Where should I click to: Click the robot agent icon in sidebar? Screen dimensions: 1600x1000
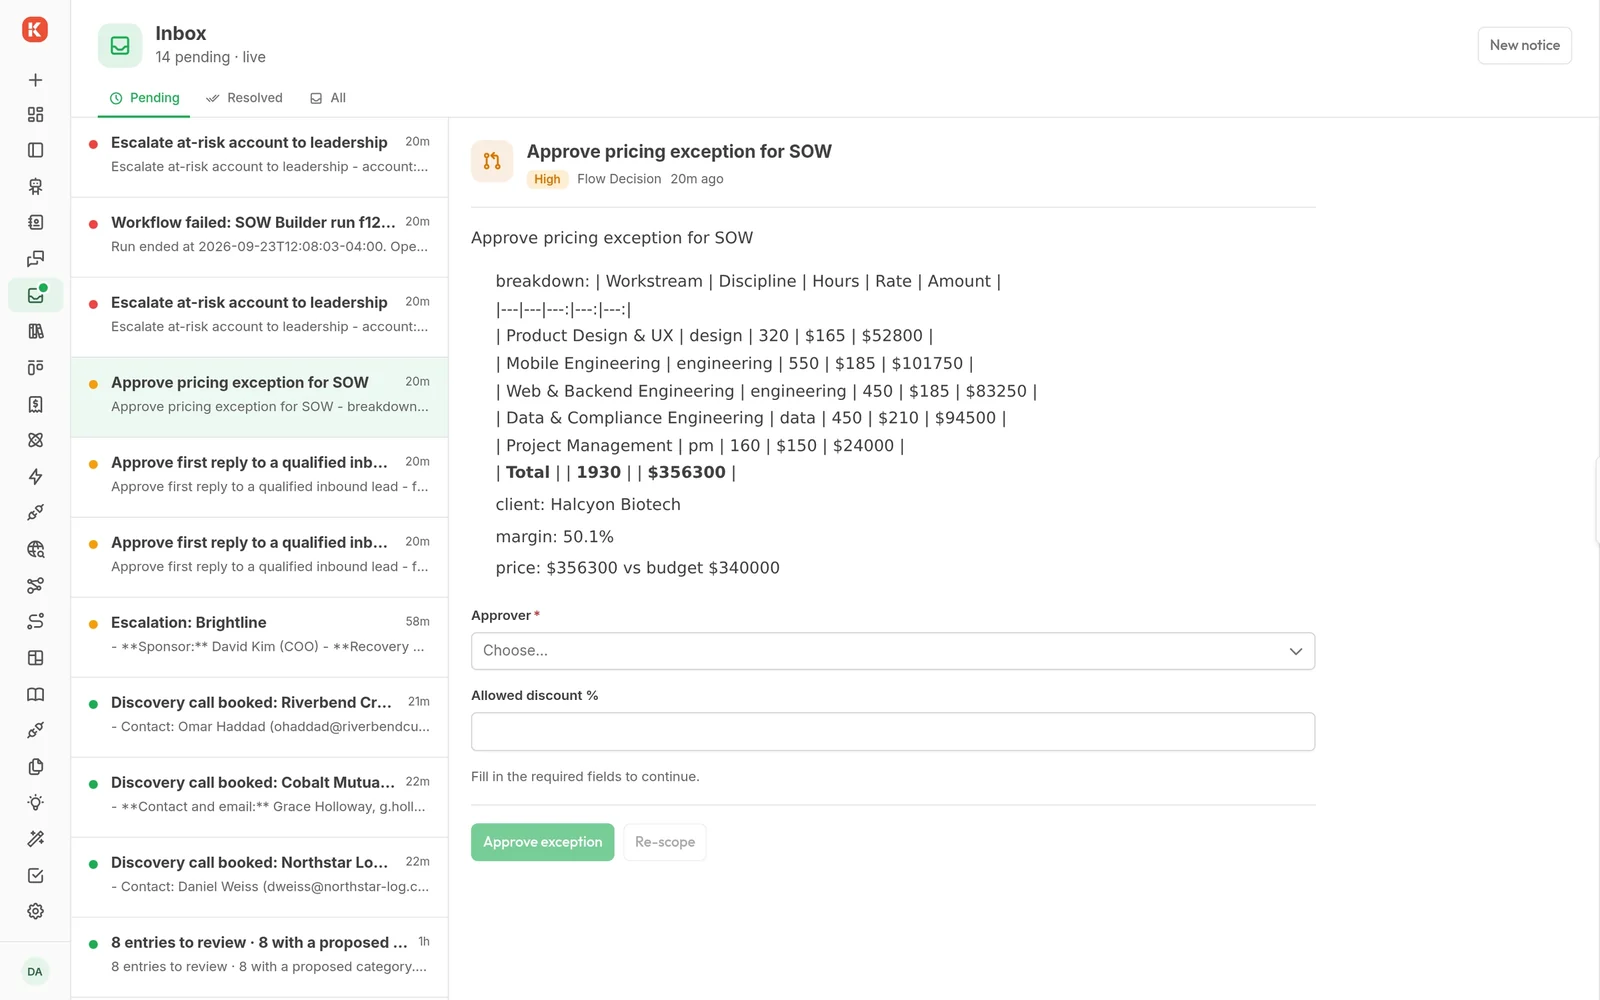click(x=35, y=186)
